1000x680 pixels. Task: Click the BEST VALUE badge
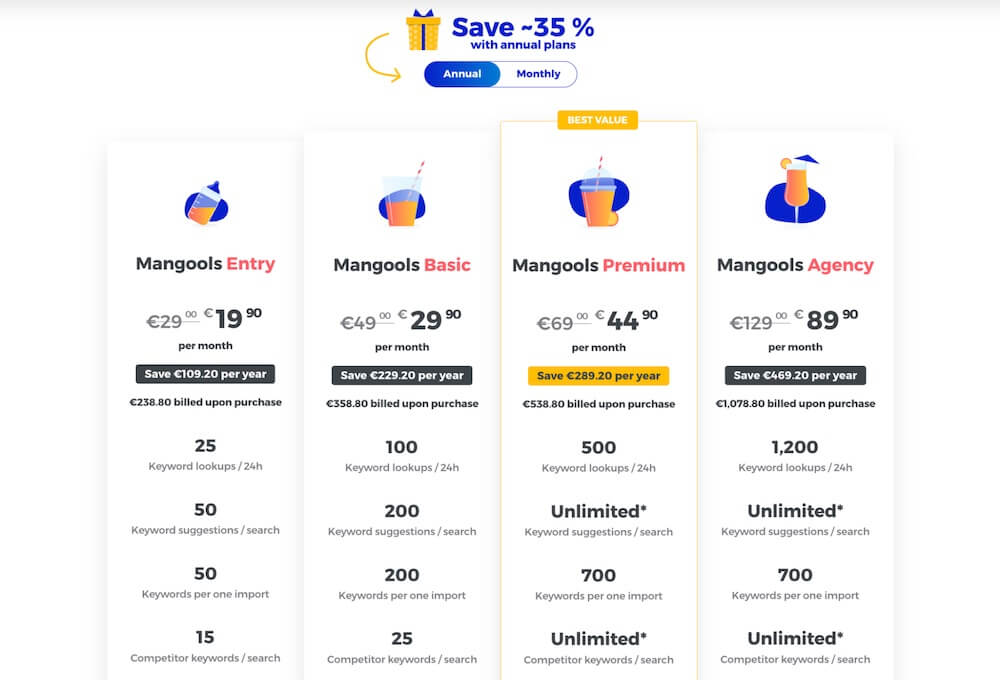(x=598, y=120)
